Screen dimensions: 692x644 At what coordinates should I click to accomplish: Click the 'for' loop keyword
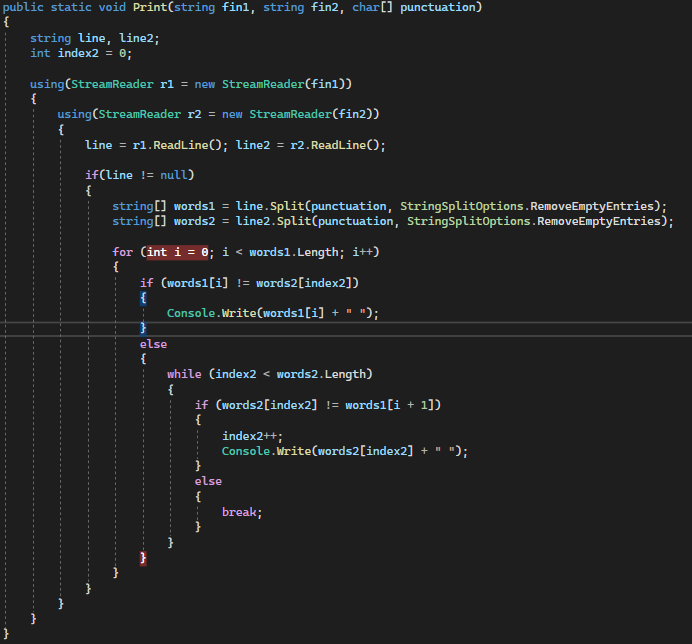pos(122,252)
